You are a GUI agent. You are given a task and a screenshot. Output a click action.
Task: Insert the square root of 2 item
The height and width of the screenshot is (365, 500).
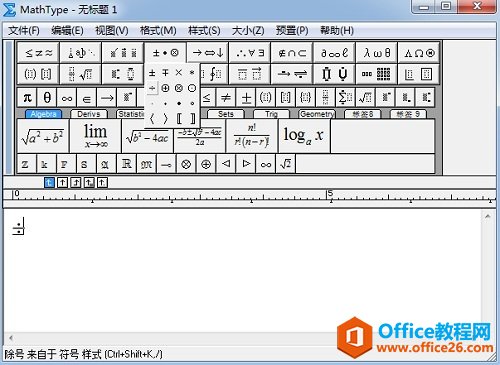286,164
